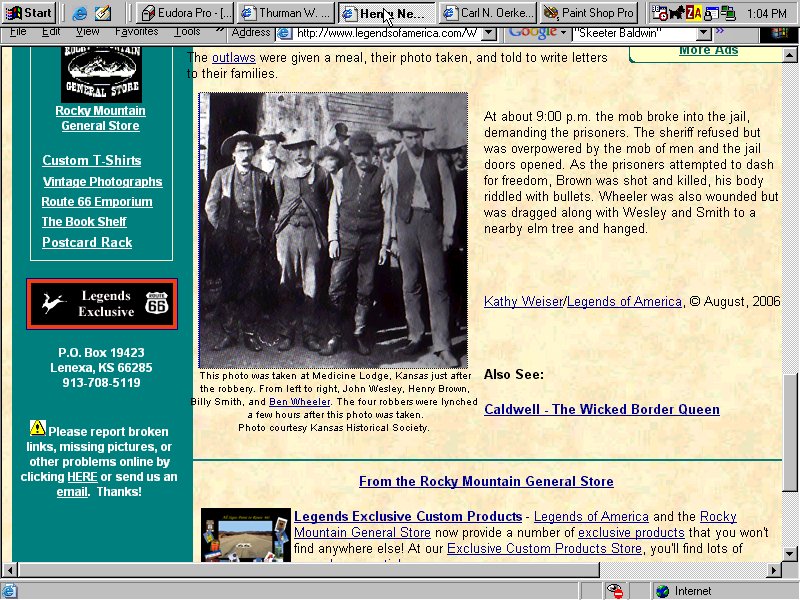The height and width of the screenshot is (600, 800).
Task: Open the Edit menu
Action: point(51,32)
